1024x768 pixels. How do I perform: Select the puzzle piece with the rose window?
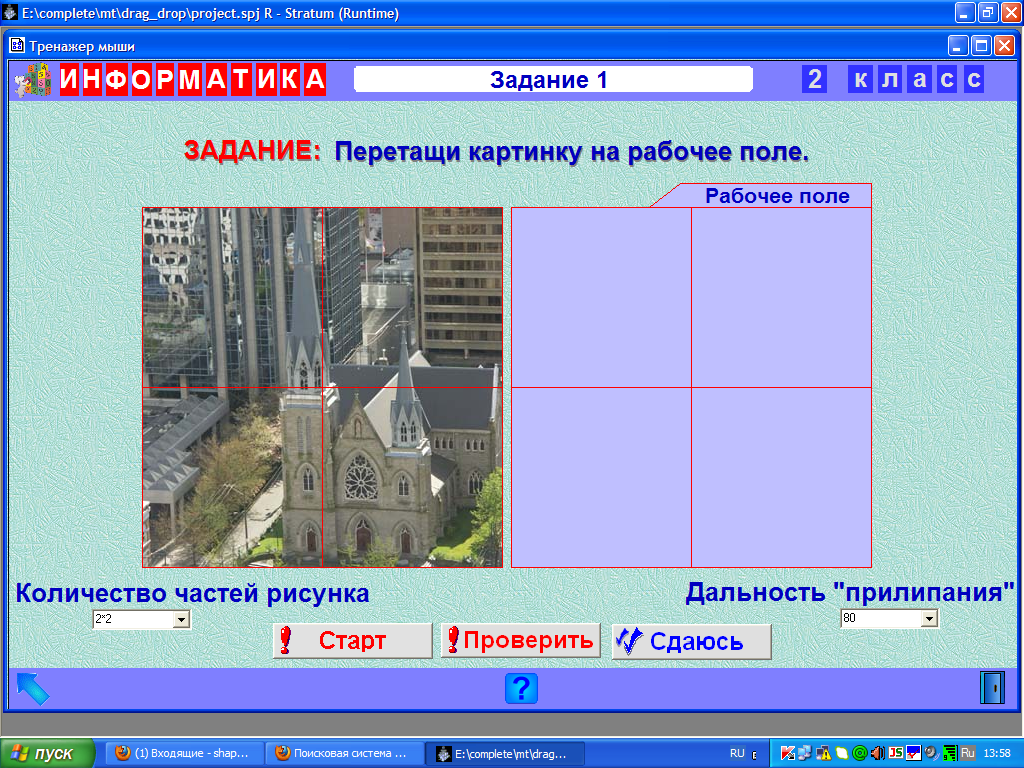[413, 477]
